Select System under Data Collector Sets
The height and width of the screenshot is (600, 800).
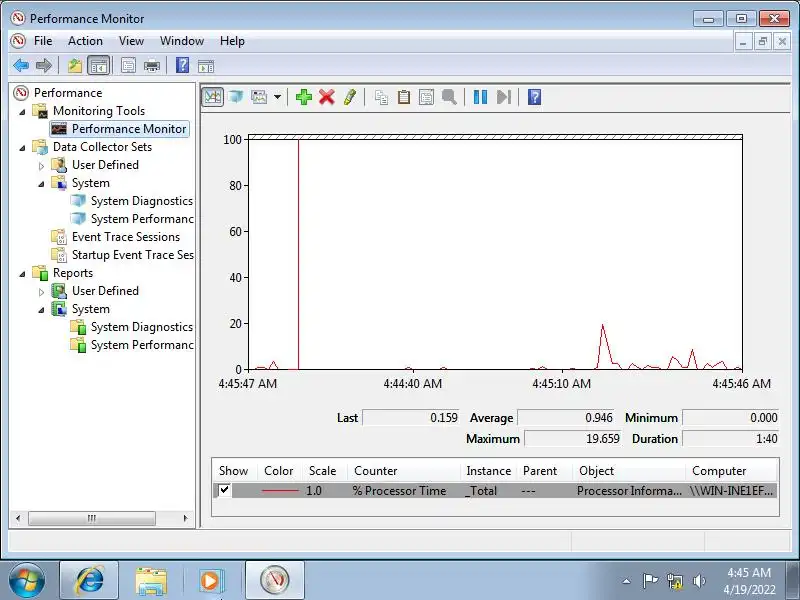pyautogui.click(x=90, y=183)
